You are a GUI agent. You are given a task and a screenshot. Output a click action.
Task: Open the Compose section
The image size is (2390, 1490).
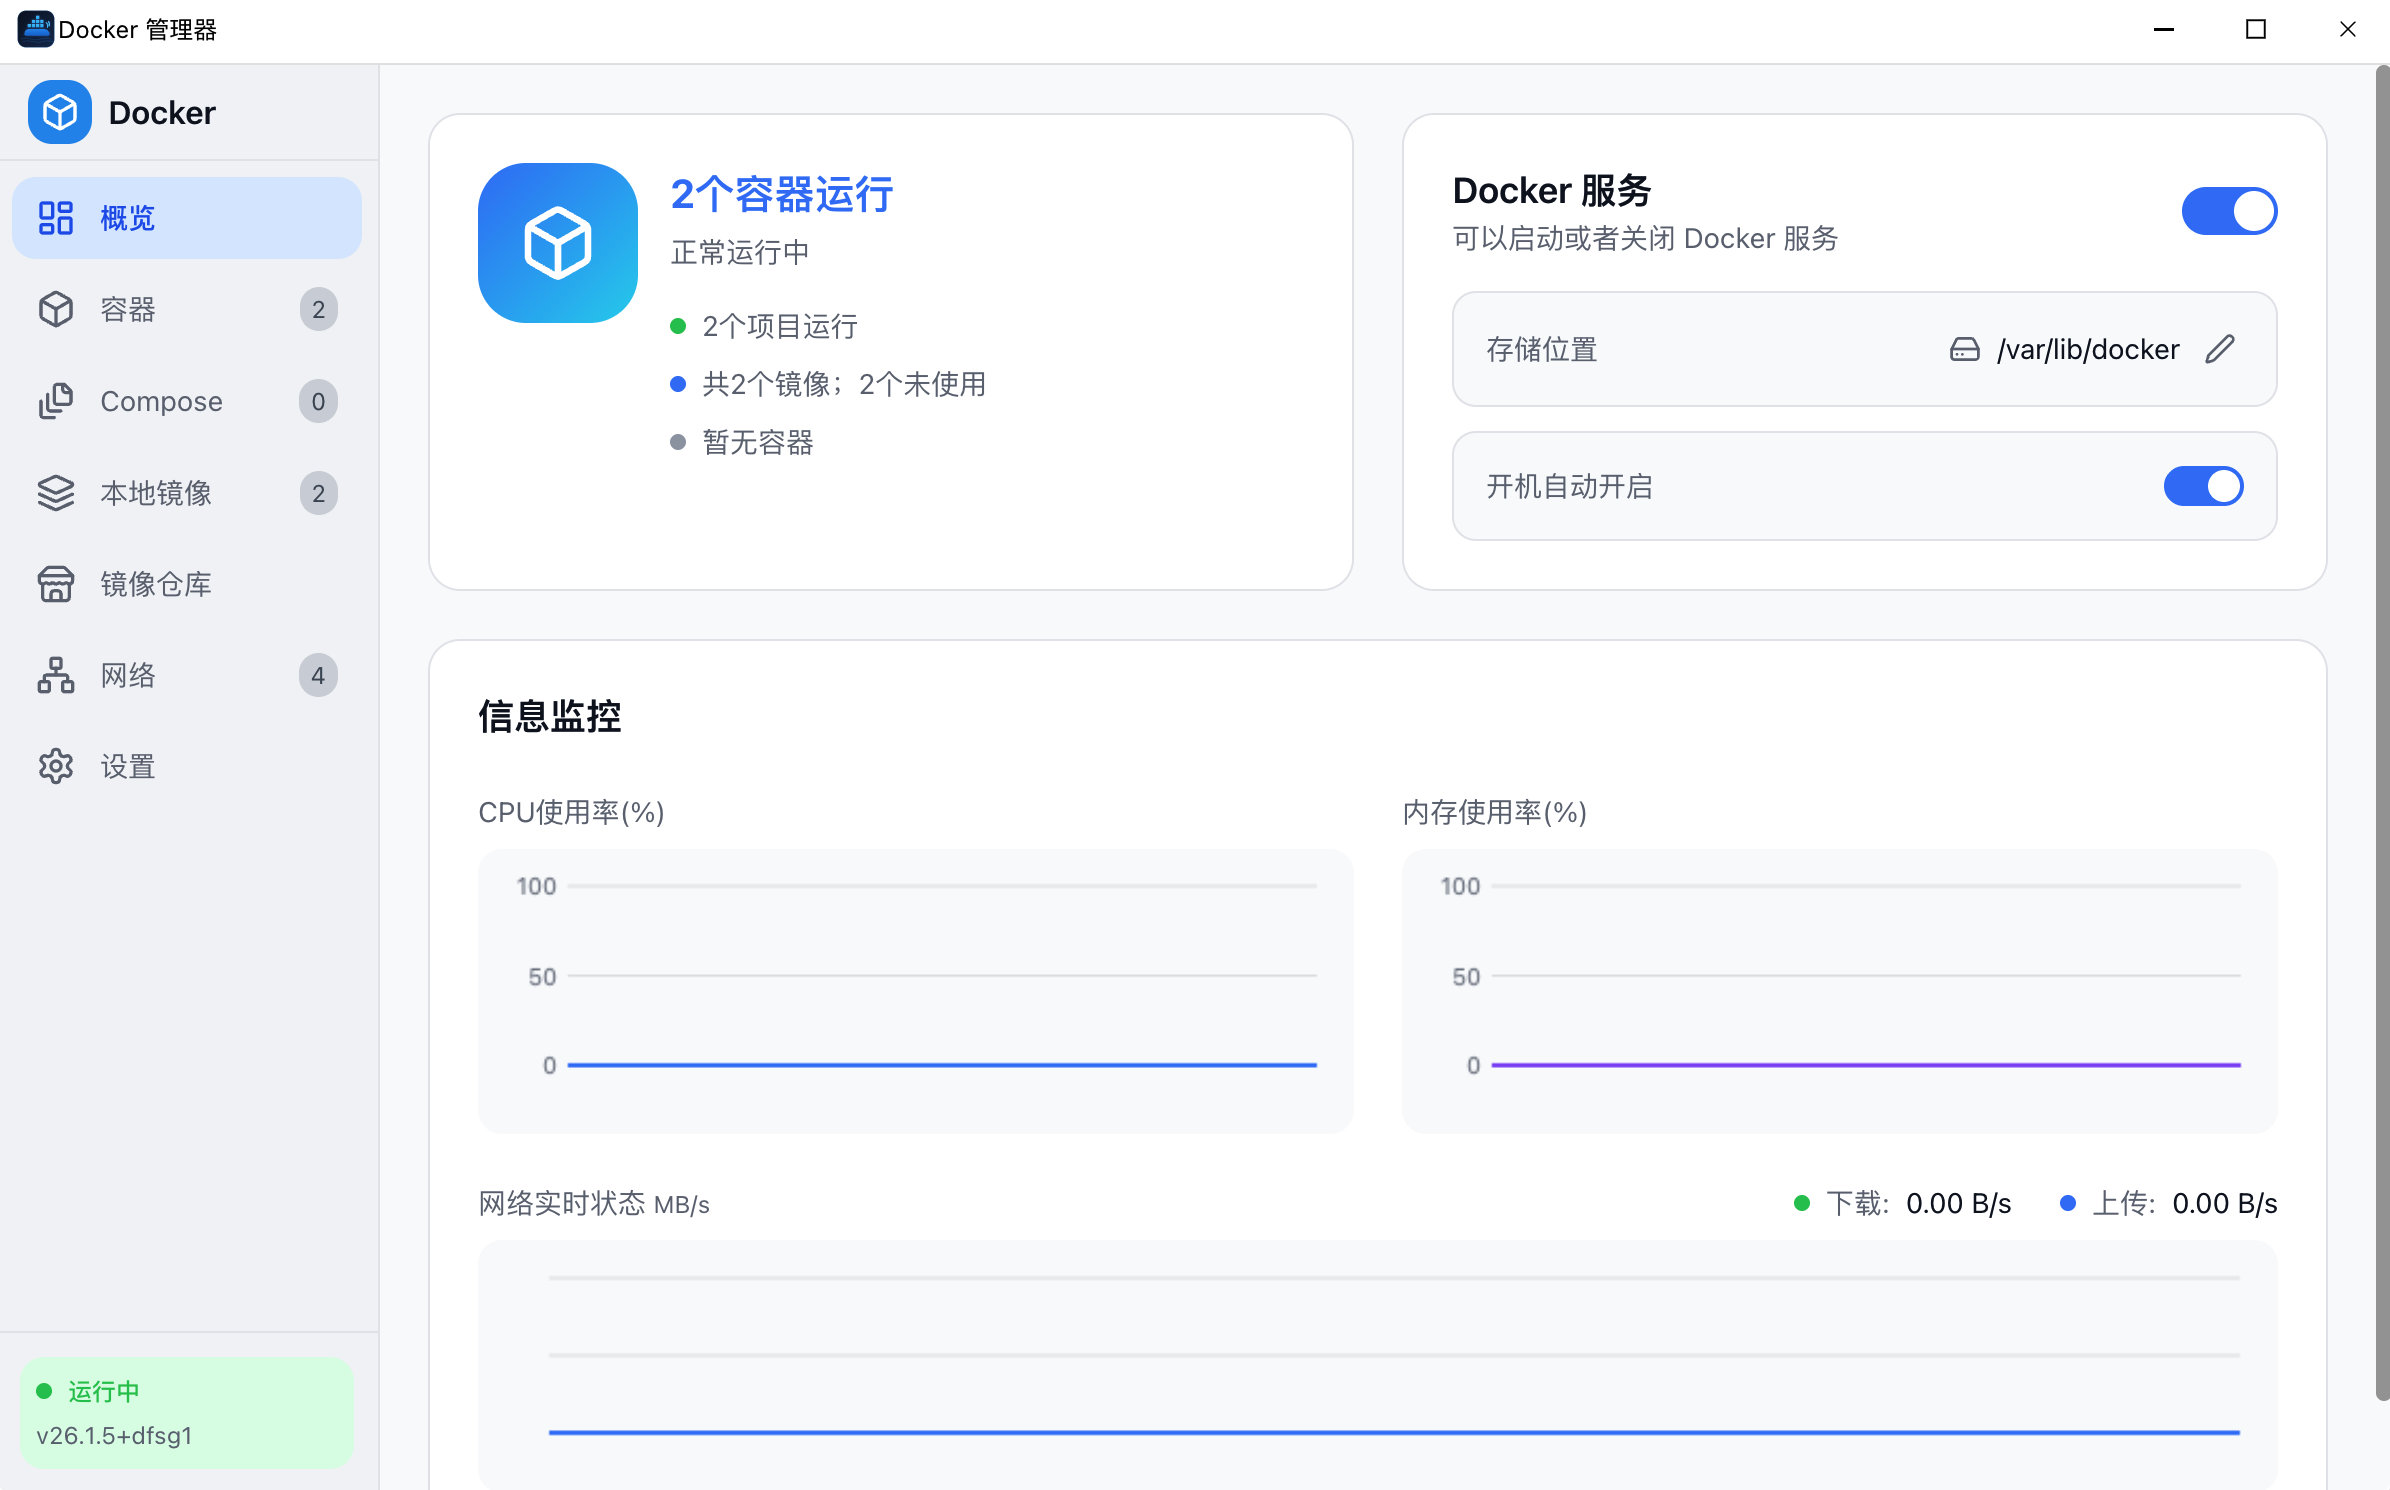click(187, 401)
